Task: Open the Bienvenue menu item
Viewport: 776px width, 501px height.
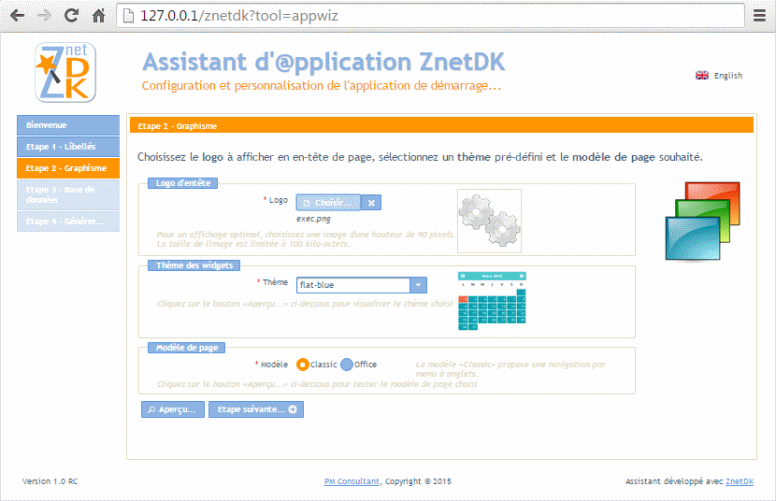Action: pos(68,125)
